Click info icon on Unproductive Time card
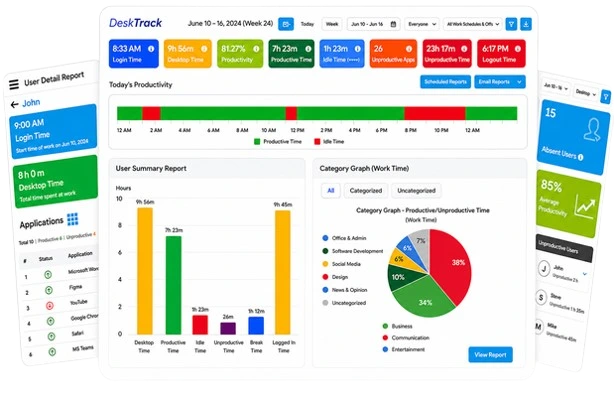 tap(464, 49)
